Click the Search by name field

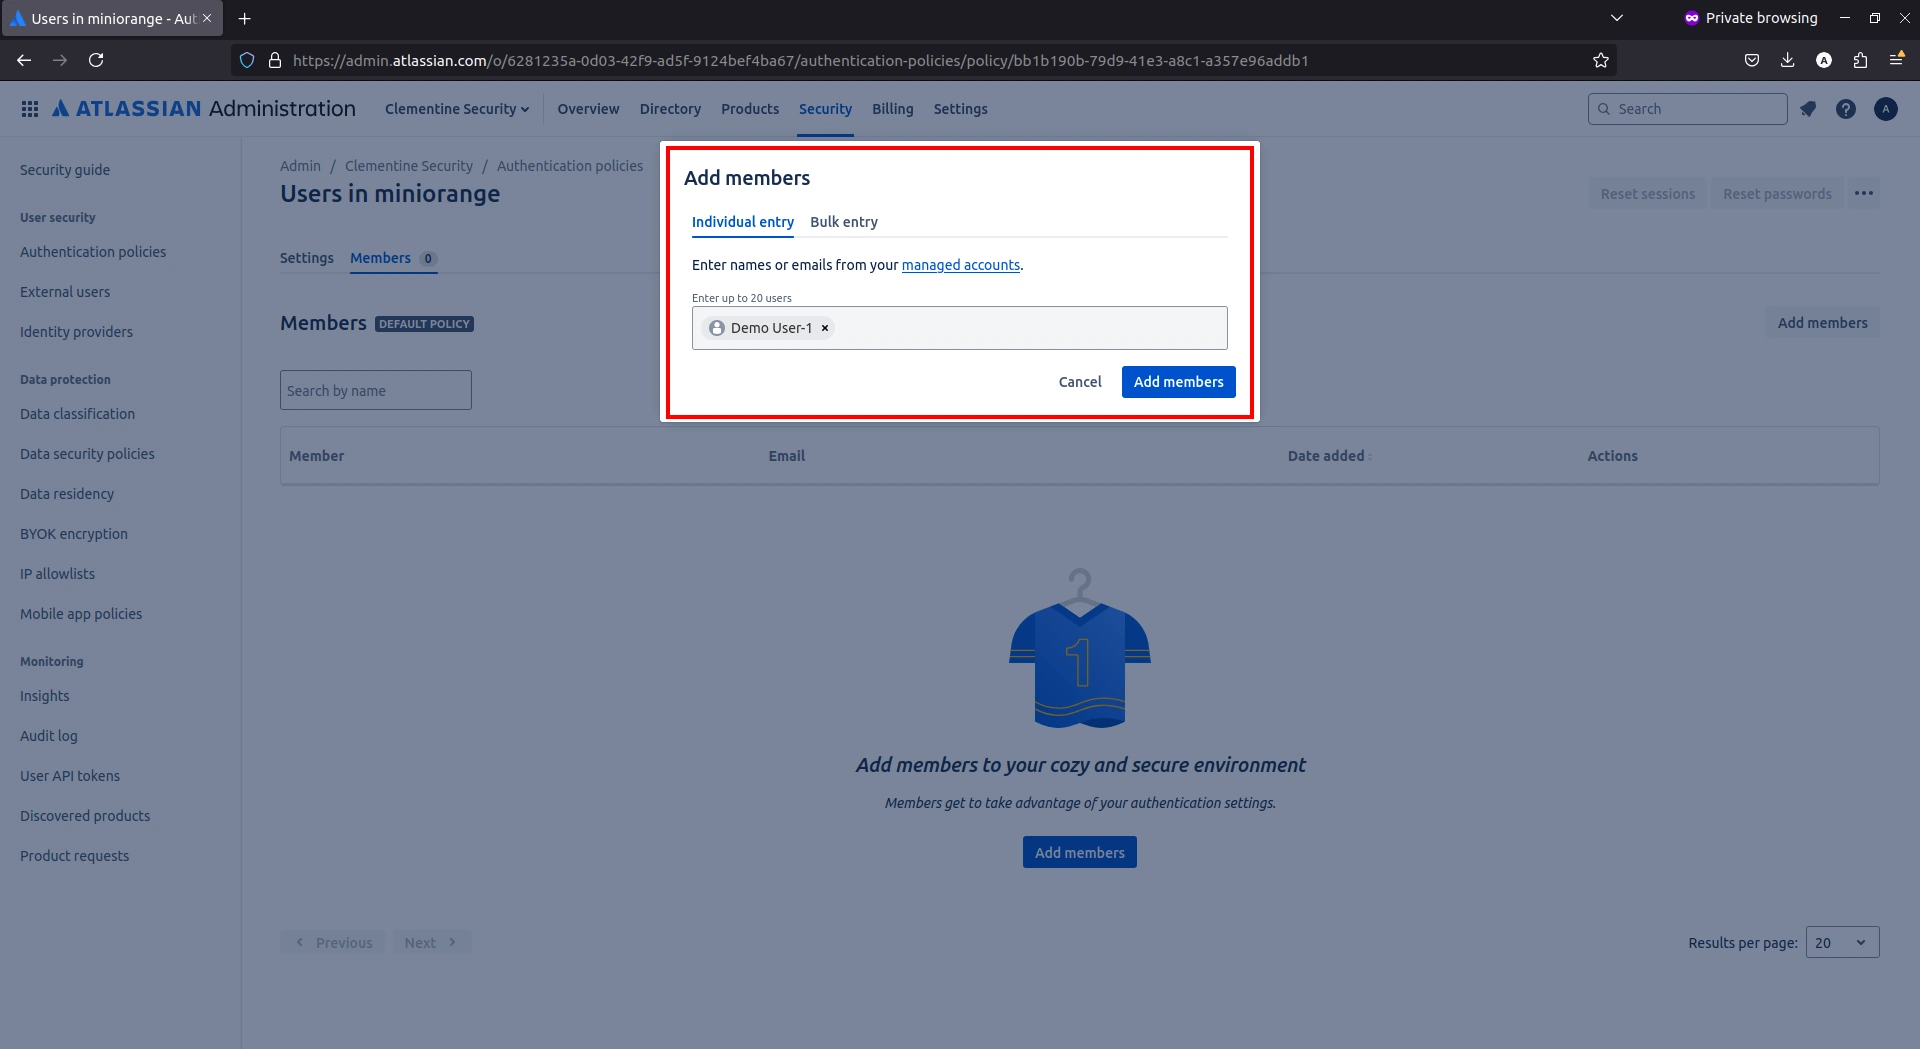[375, 389]
